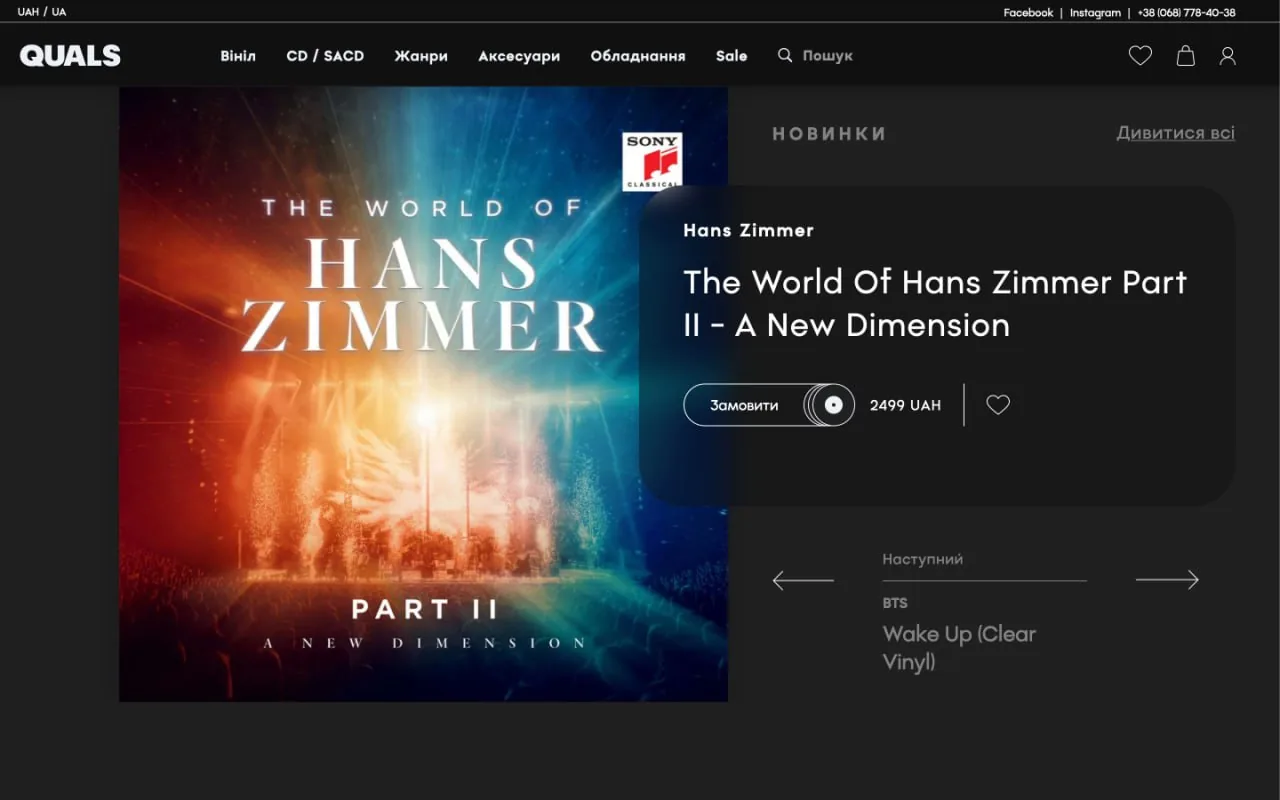Click the QUALS logo

(70, 56)
